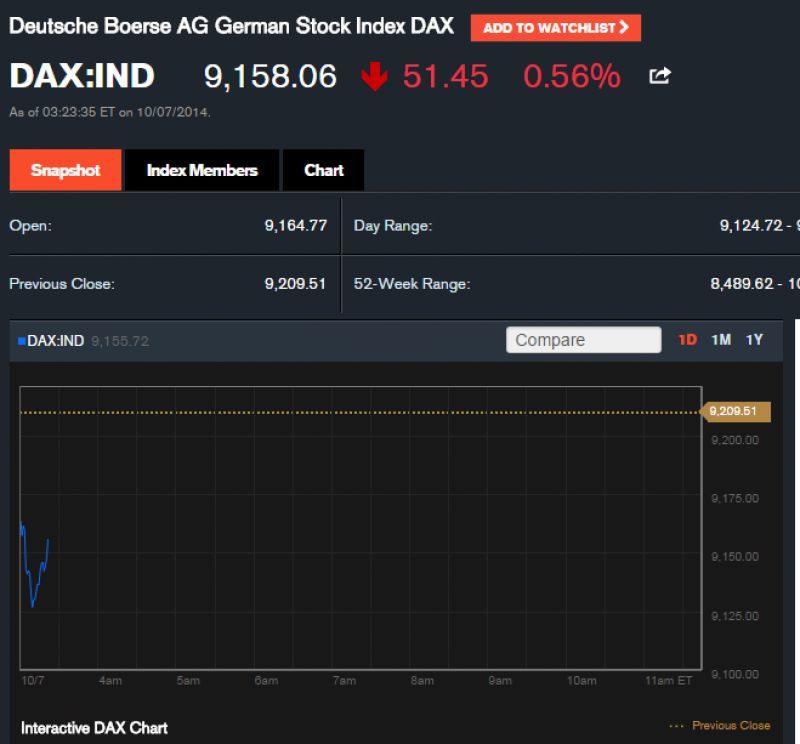Image resolution: width=800 pixels, height=744 pixels.
Task: Select the 1D chart range
Action: click(687, 340)
